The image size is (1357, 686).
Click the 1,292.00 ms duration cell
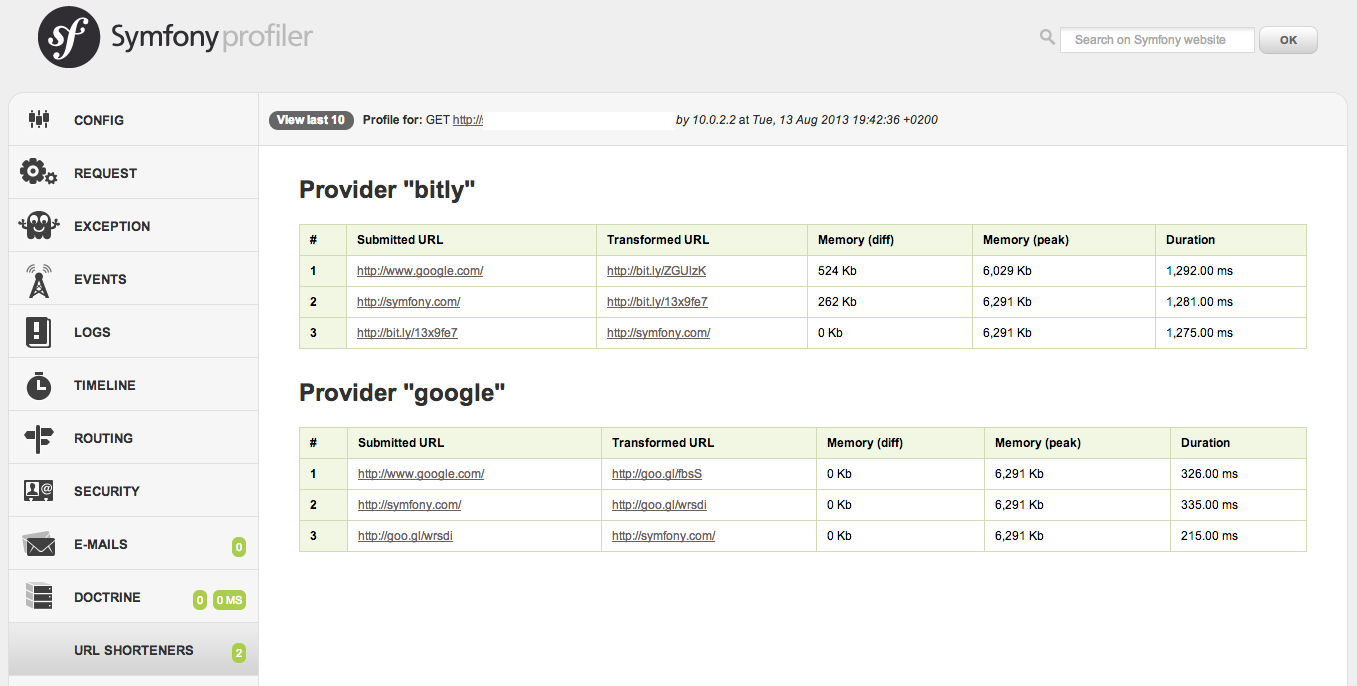click(x=1230, y=271)
